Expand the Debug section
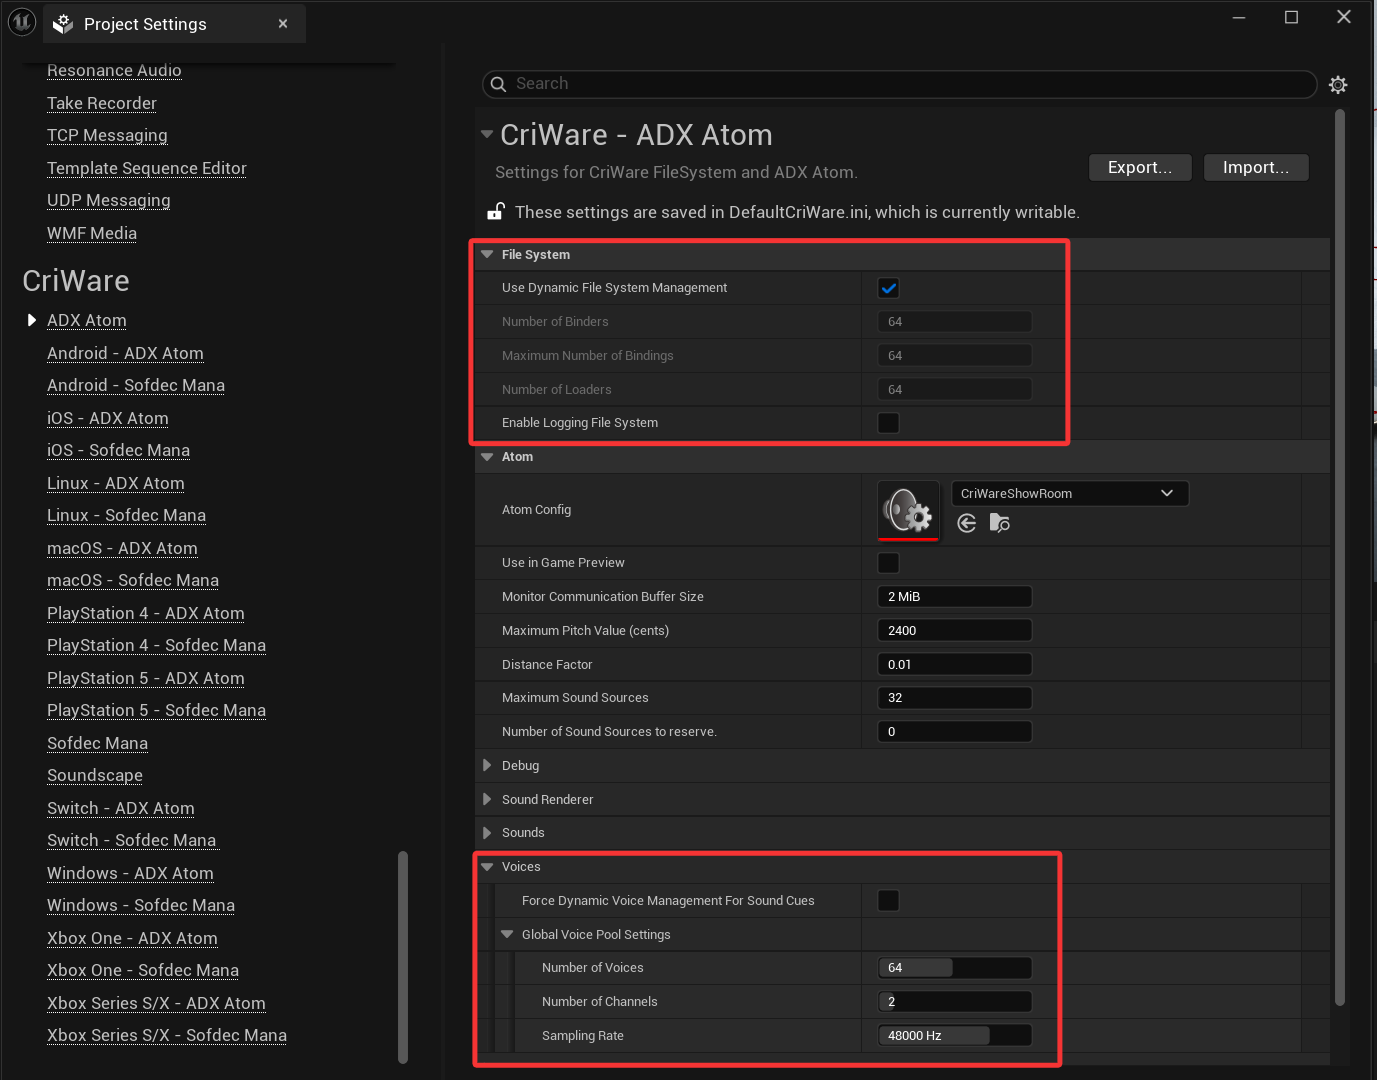 [x=486, y=765]
